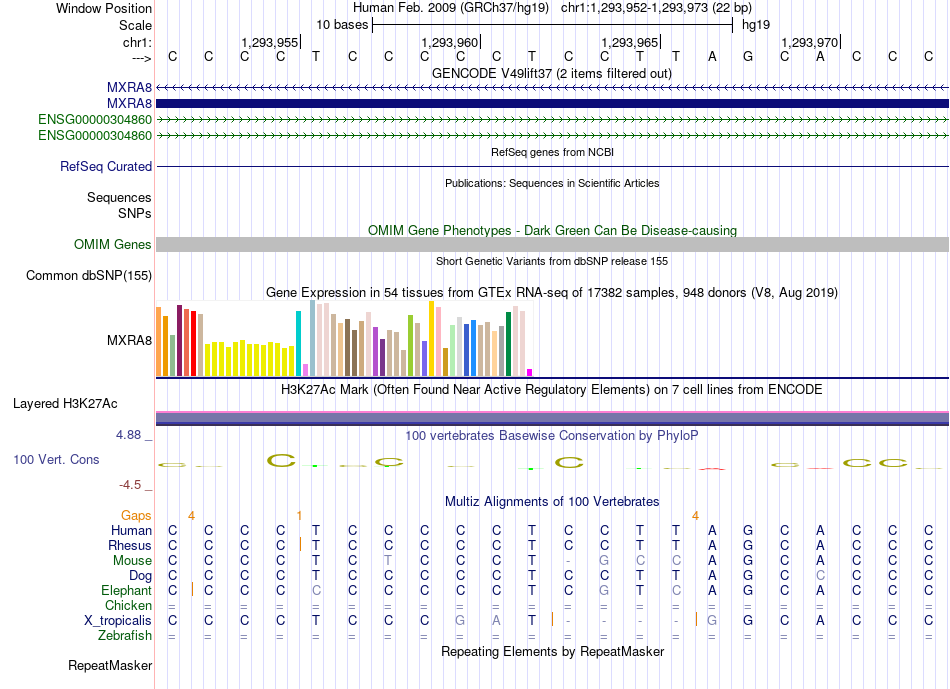
Task: Select the Rhesus species alignment label
Action: [x=130, y=545]
